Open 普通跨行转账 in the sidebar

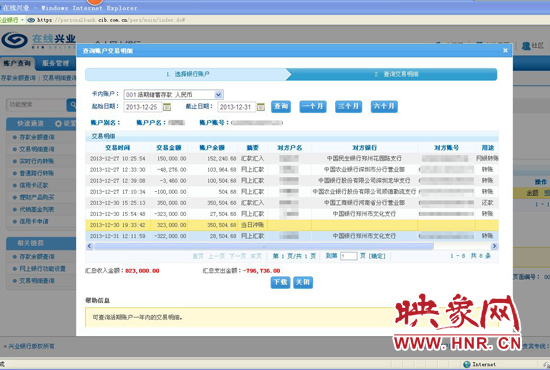[x=37, y=173]
